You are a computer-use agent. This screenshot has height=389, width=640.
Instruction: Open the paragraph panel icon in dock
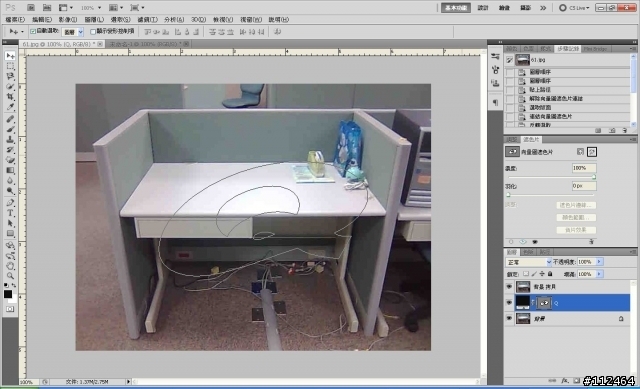click(x=495, y=102)
